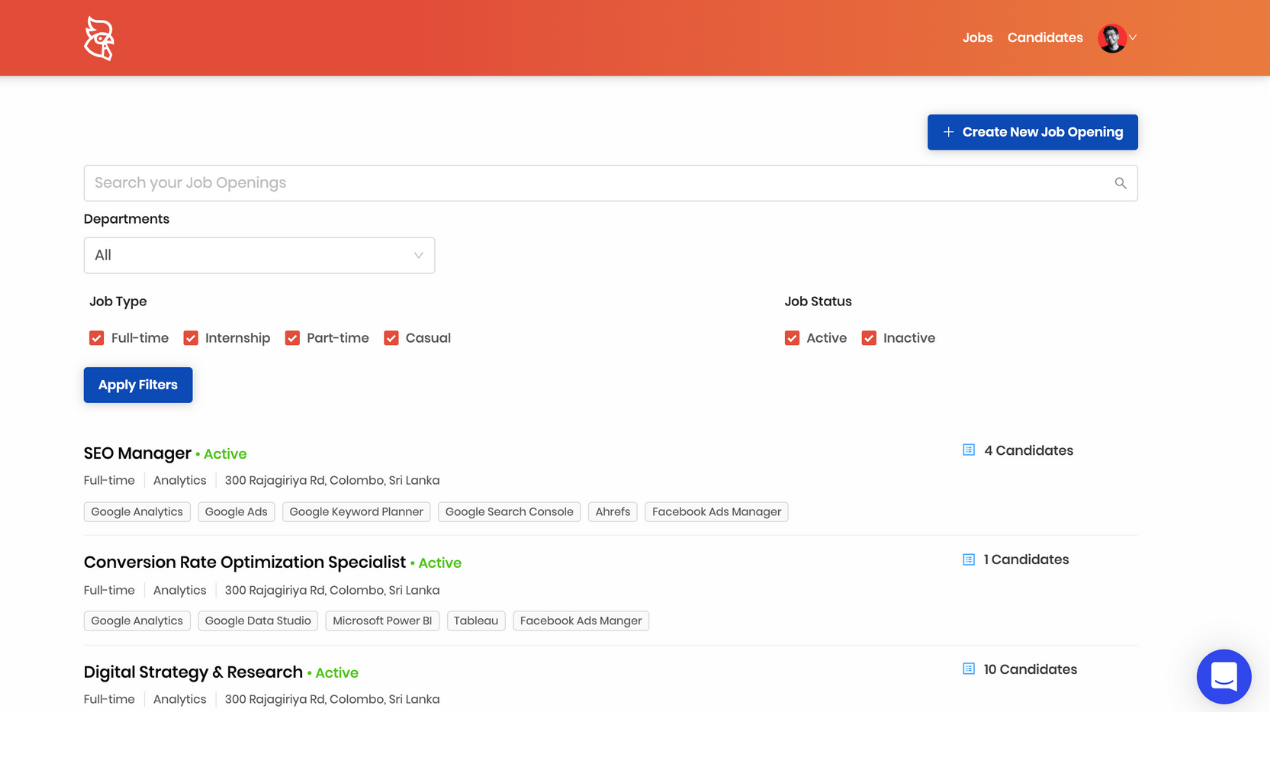Image resolution: width=1270 pixels, height=760 pixels.
Task: Uncheck the Casual job type option
Action: pyautogui.click(x=391, y=338)
